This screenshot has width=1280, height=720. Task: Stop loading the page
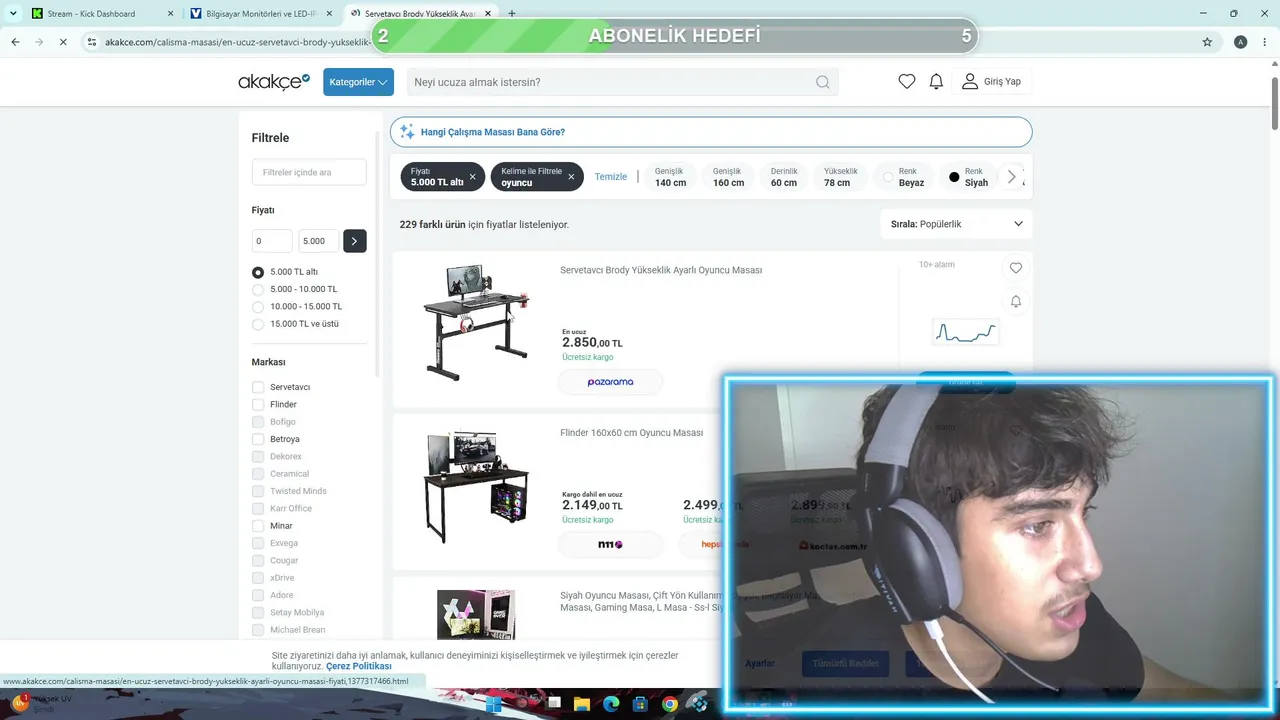pos(62,42)
